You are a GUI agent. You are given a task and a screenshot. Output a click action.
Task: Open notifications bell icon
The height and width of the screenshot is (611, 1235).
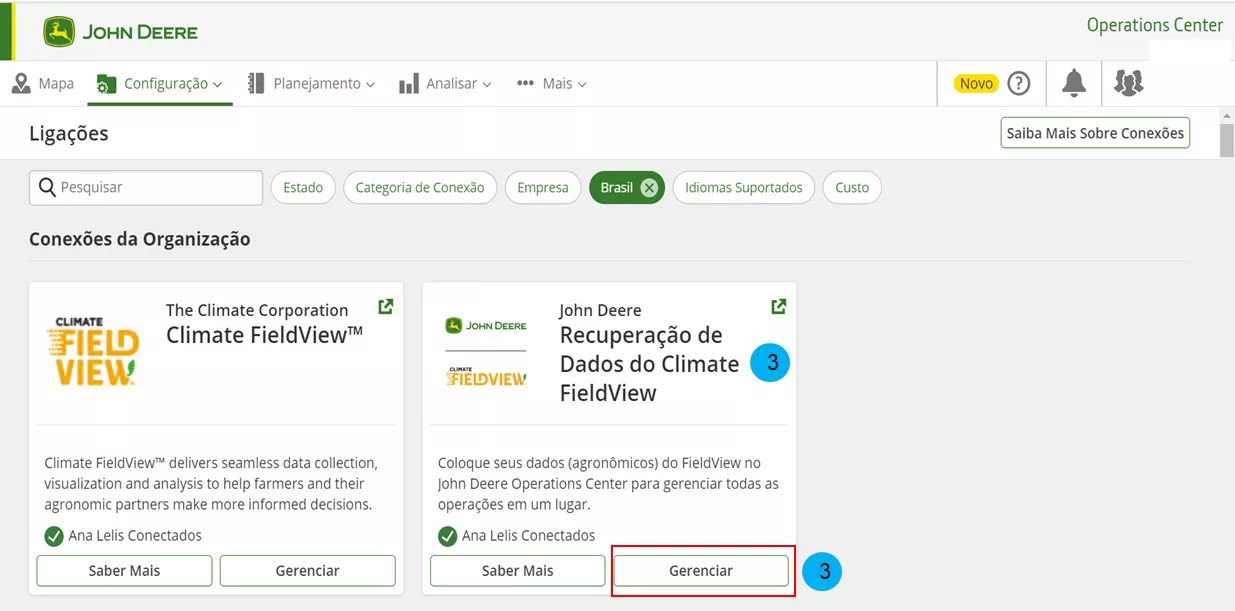point(1074,83)
